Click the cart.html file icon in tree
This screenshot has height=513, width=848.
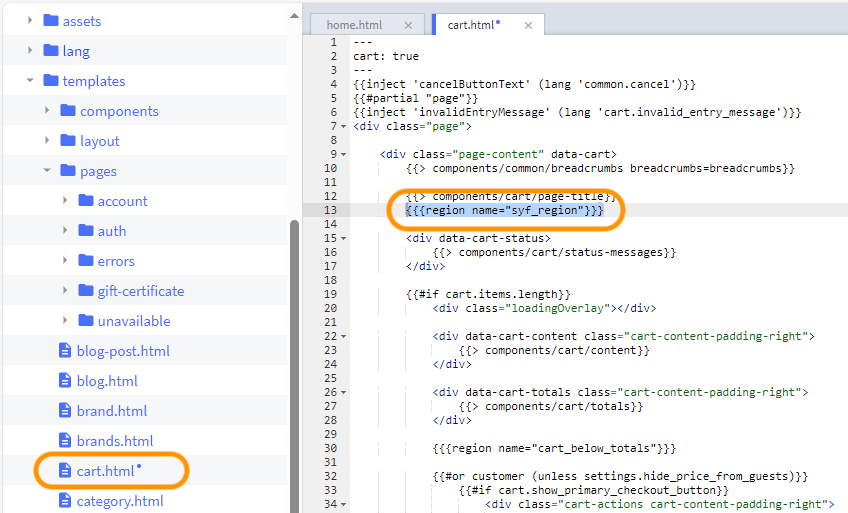click(65, 471)
